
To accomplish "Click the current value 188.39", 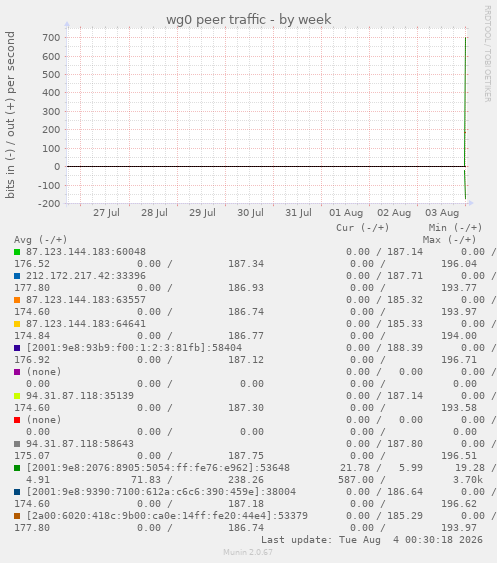I will (x=405, y=348).
